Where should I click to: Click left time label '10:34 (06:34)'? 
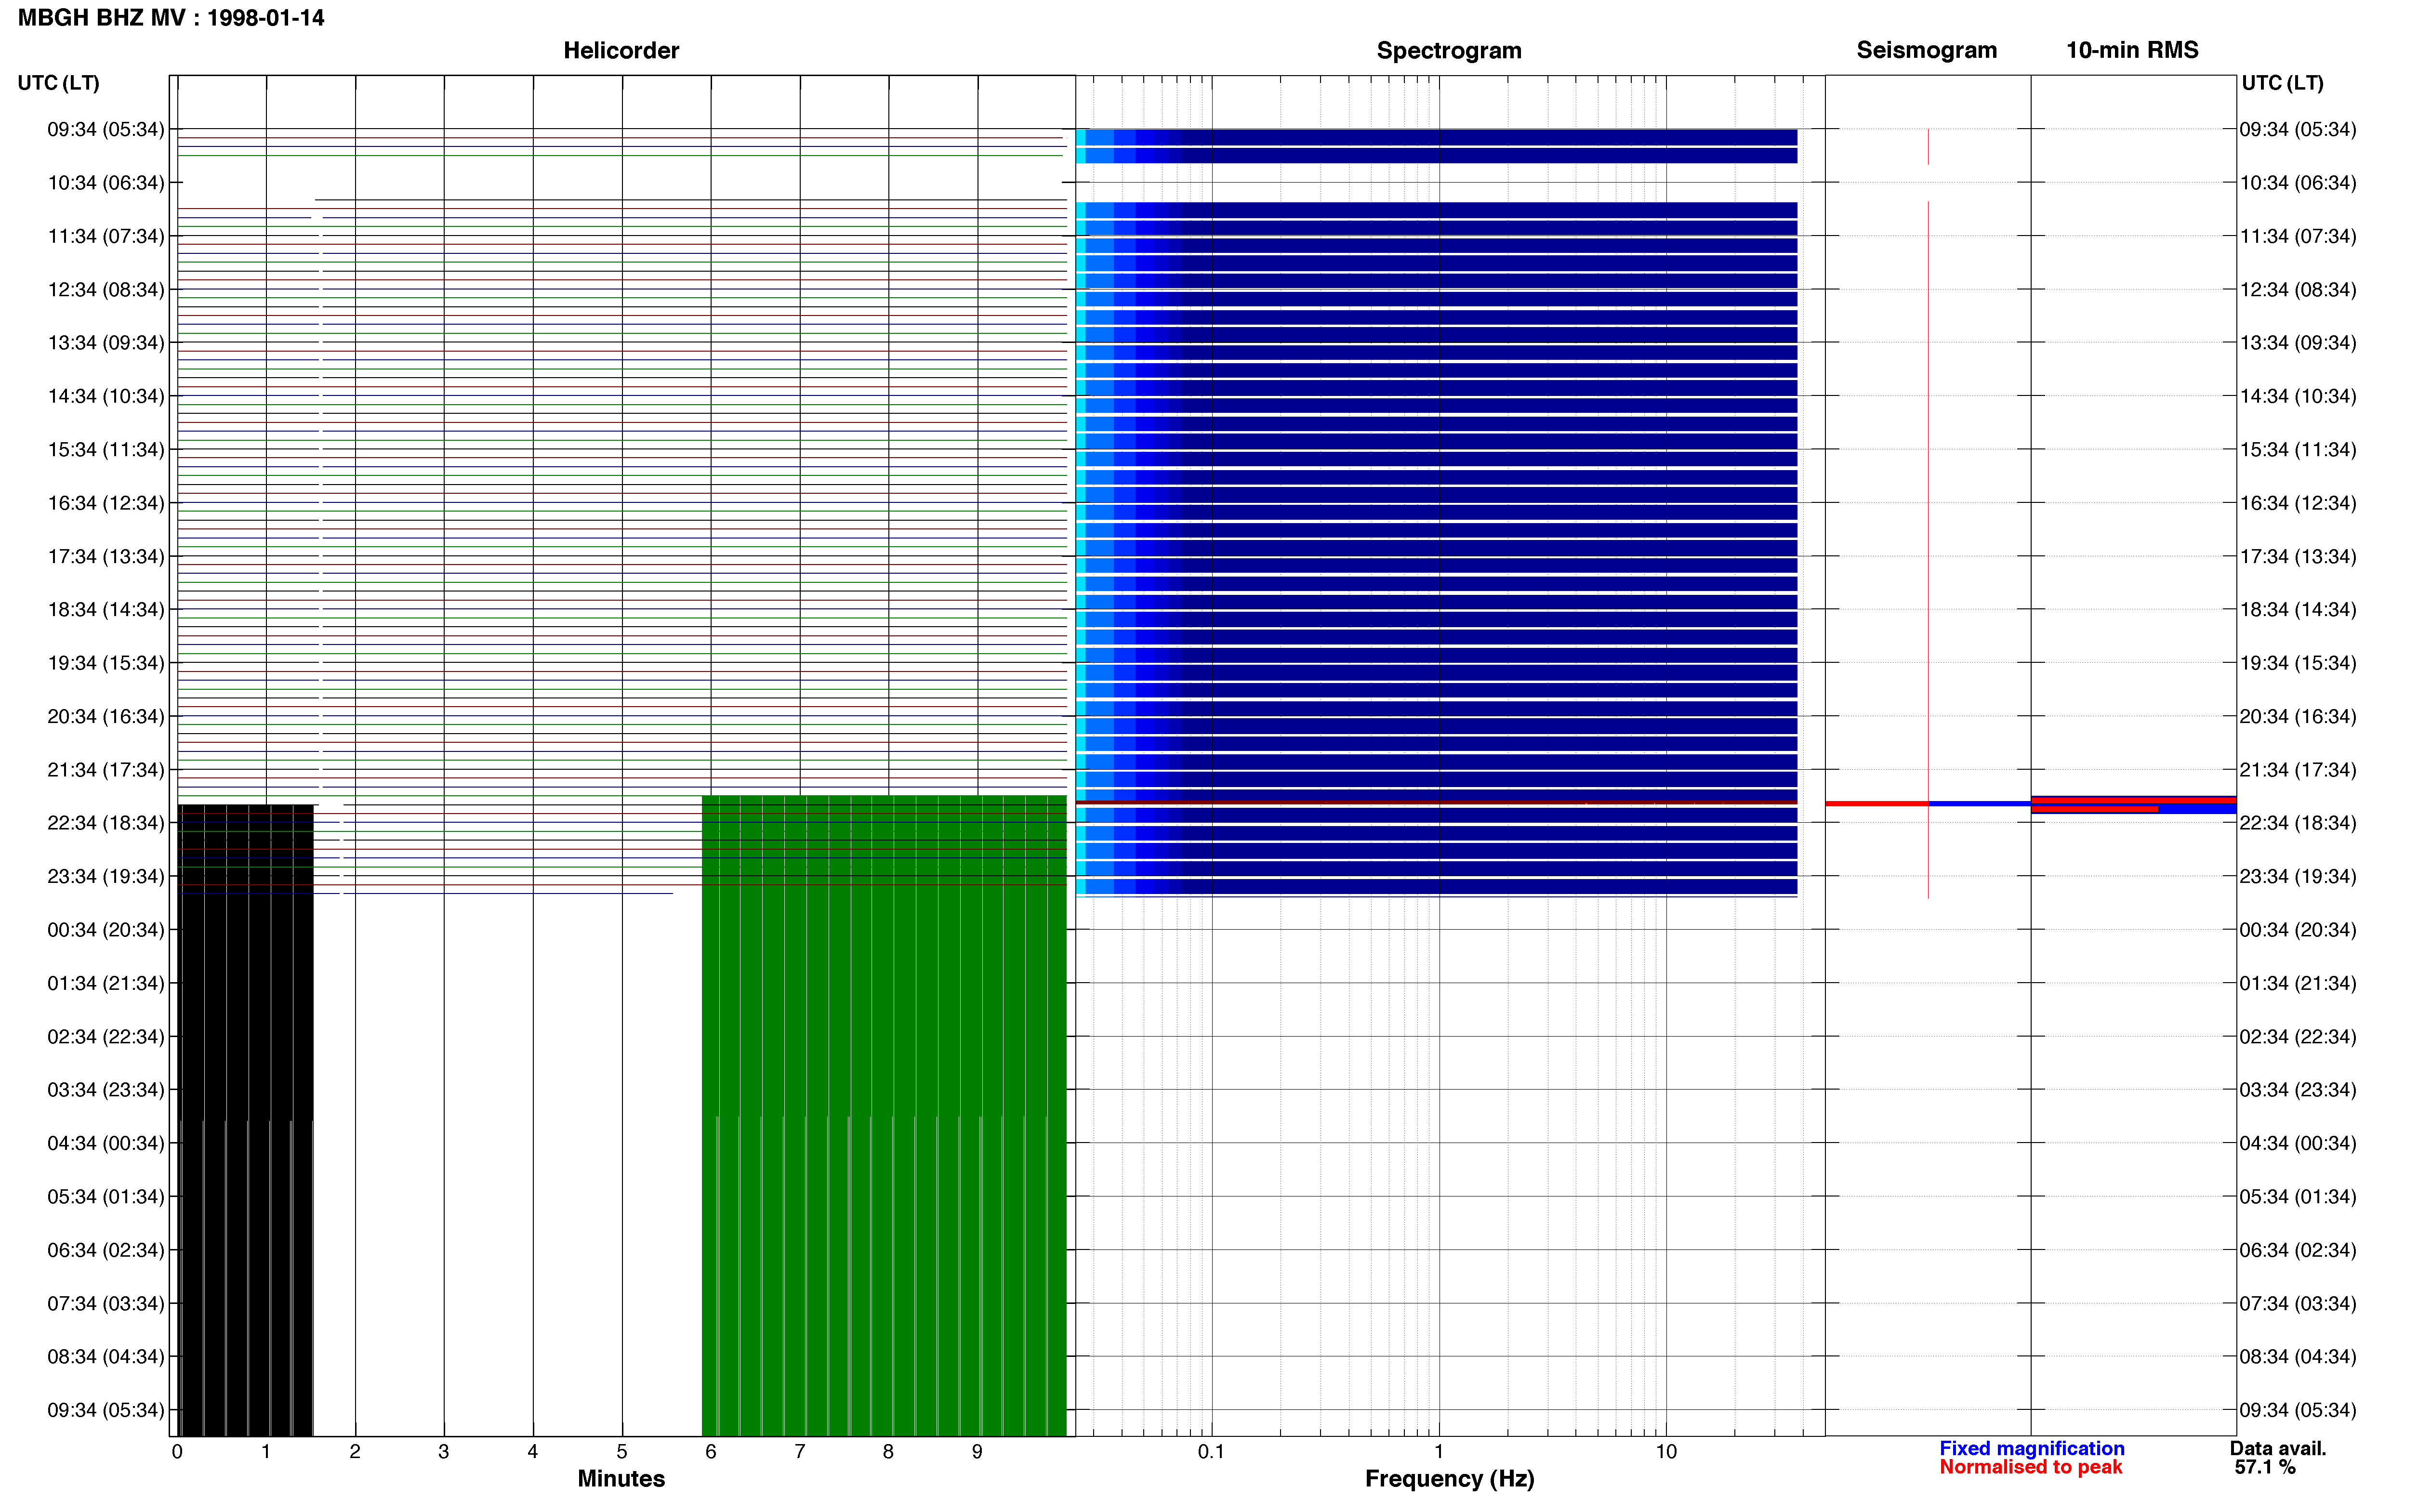click(x=106, y=183)
